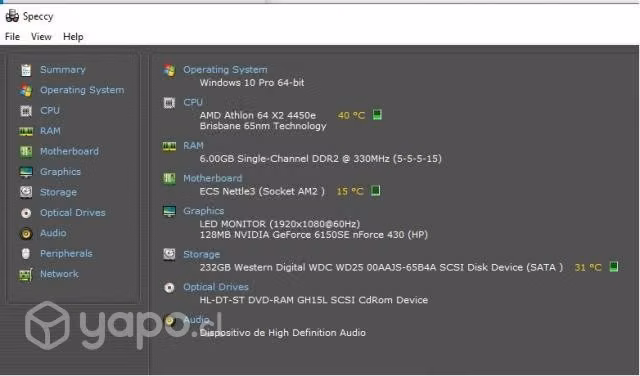Image resolution: width=640 pixels, height=376 pixels.
Task: Open Operating System section in sidebar
Action: click(82, 90)
